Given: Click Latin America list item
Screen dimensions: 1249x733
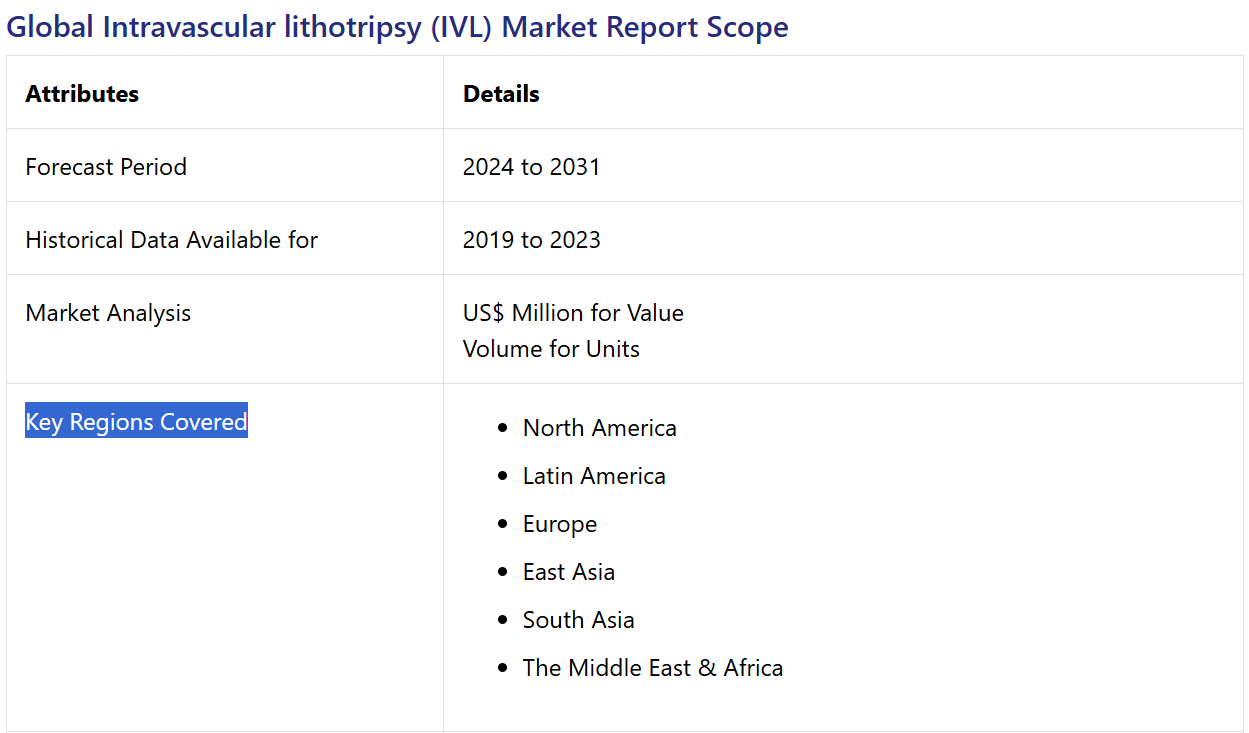Looking at the screenshot, I should [x=594, y=476].
